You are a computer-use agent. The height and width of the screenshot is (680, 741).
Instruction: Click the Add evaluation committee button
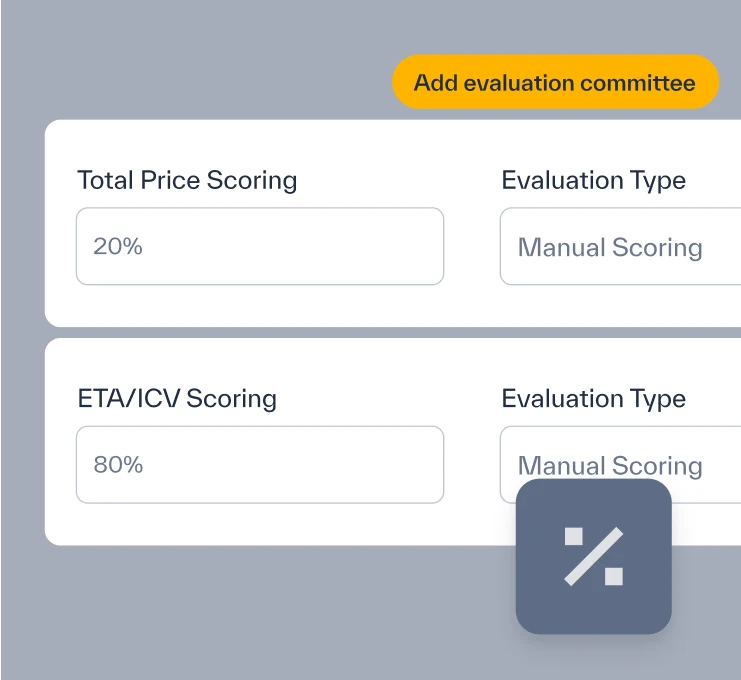[x=555, y=82]
